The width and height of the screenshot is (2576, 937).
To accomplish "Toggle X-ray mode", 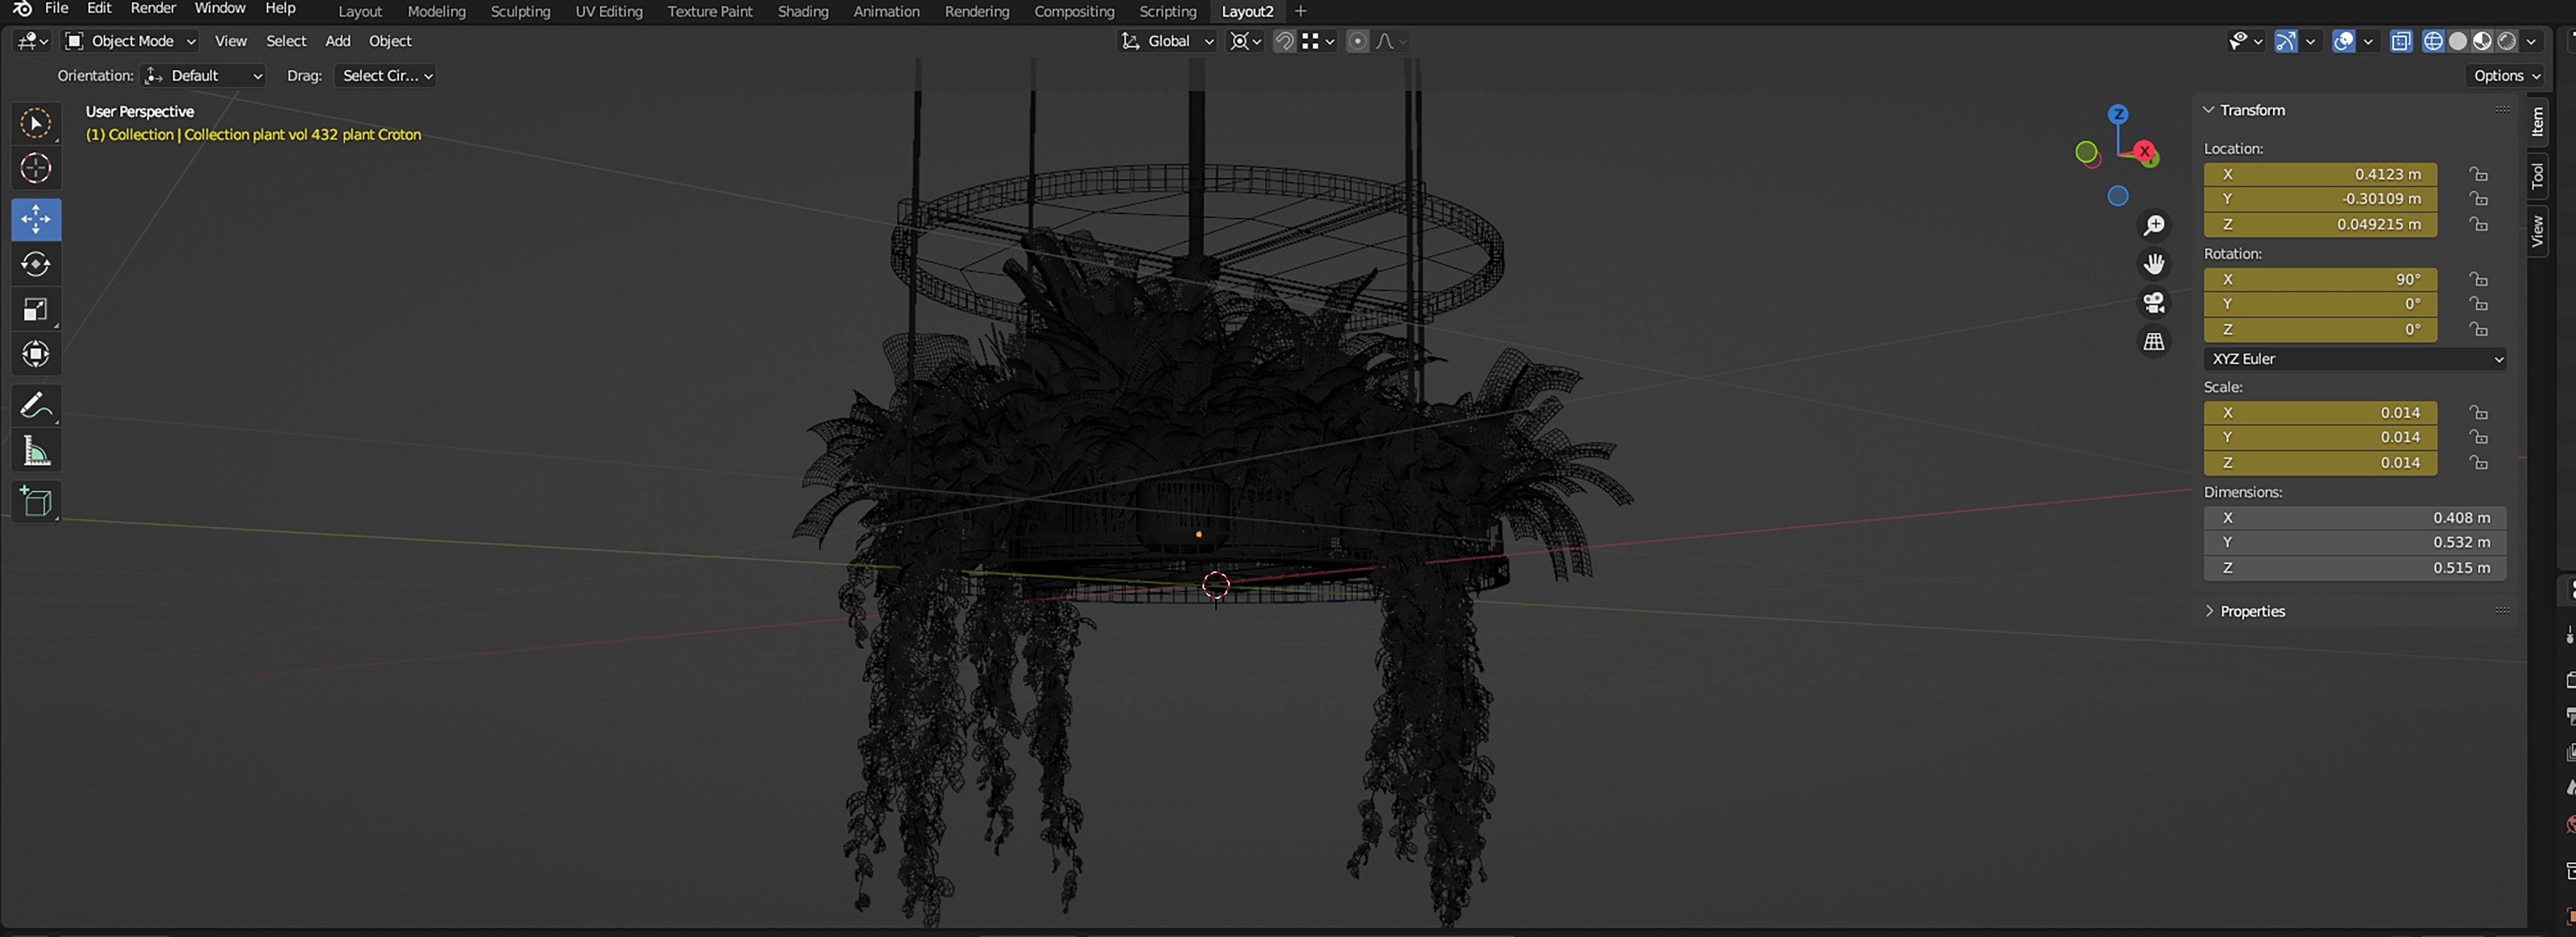I will point(2401,41).
